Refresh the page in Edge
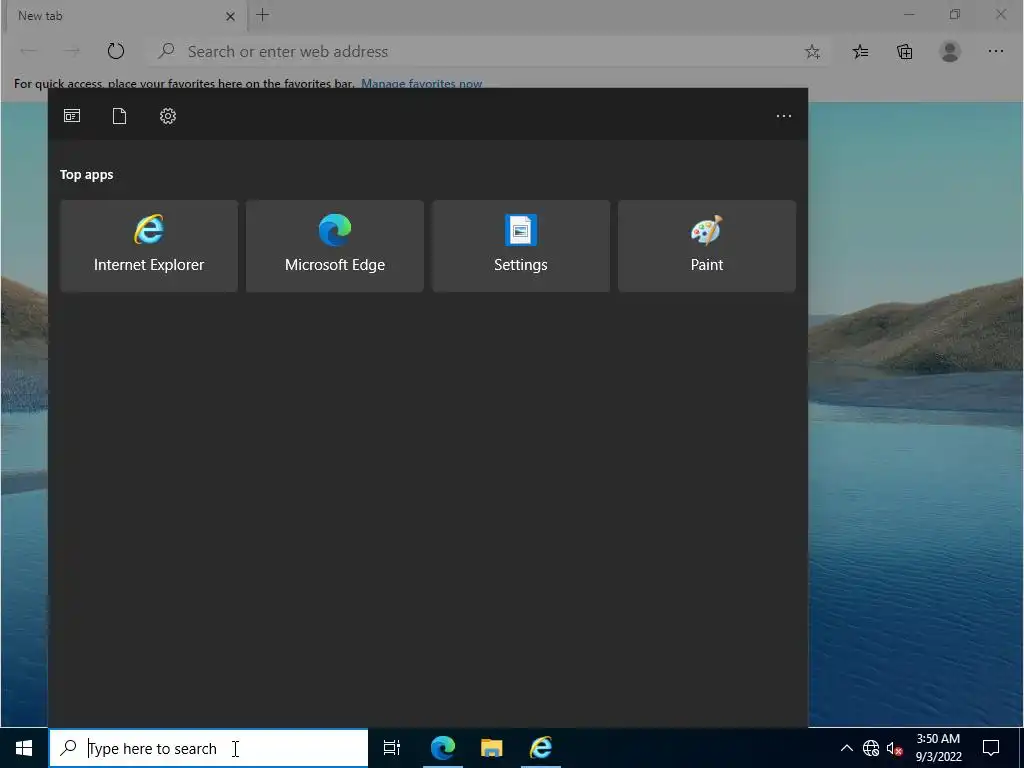 pyautogui.click(x=116, y=51)
